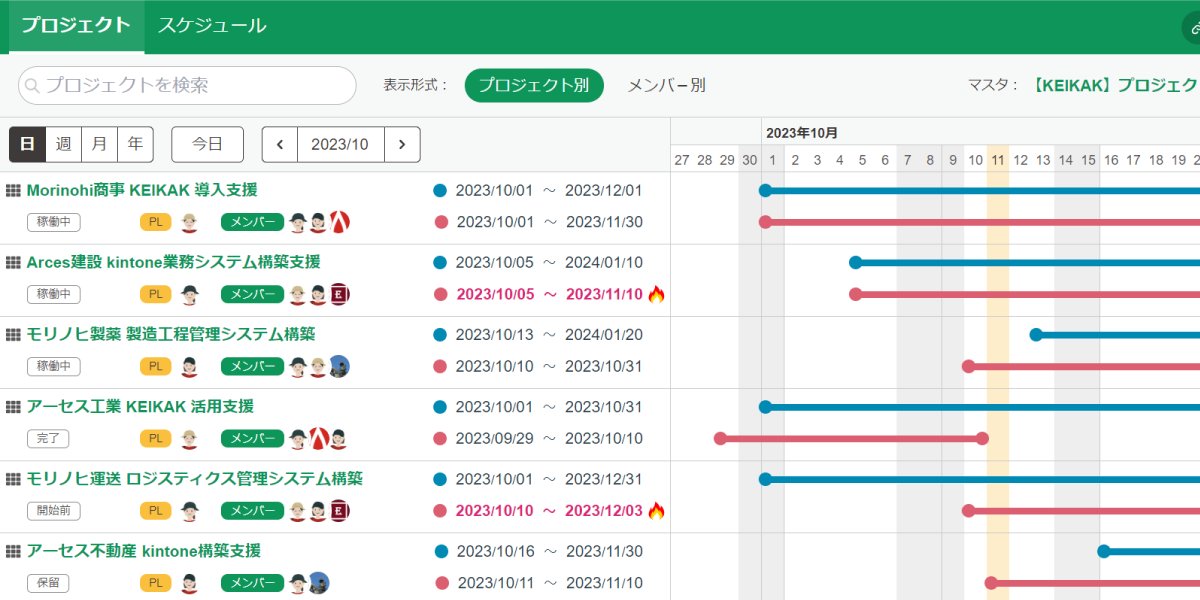Click E member avatar in モリノヒ運送 row
The height and width of the screenshot is (600, 1200).
point(339,510)
